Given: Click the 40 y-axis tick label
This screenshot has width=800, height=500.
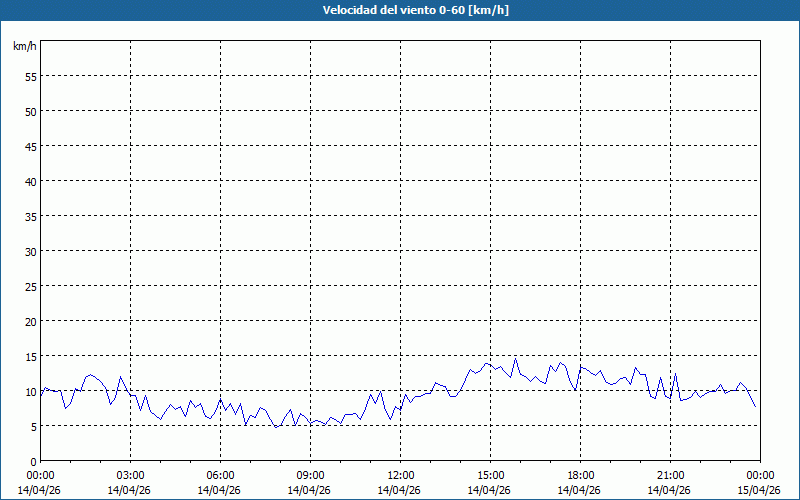Looking at the screenshot, I should 30,181.
